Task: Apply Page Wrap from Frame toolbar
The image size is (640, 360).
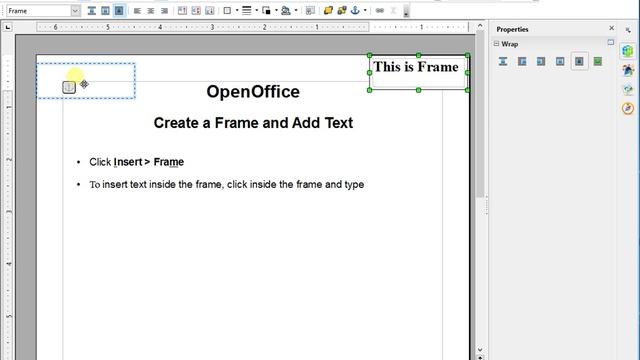Action: tap(105, 11)
